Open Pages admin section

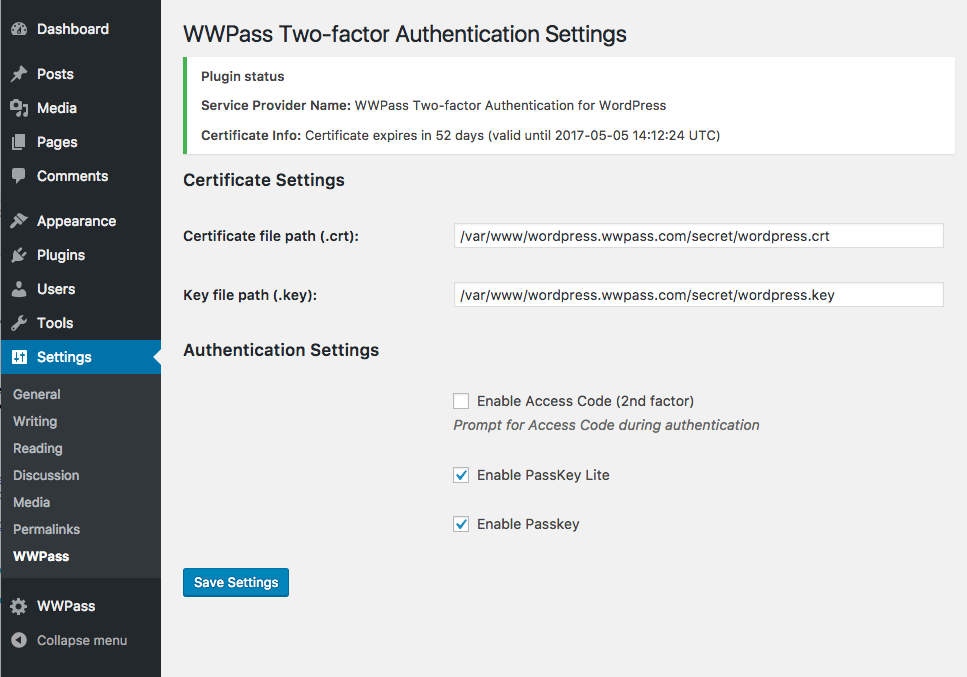57,142
